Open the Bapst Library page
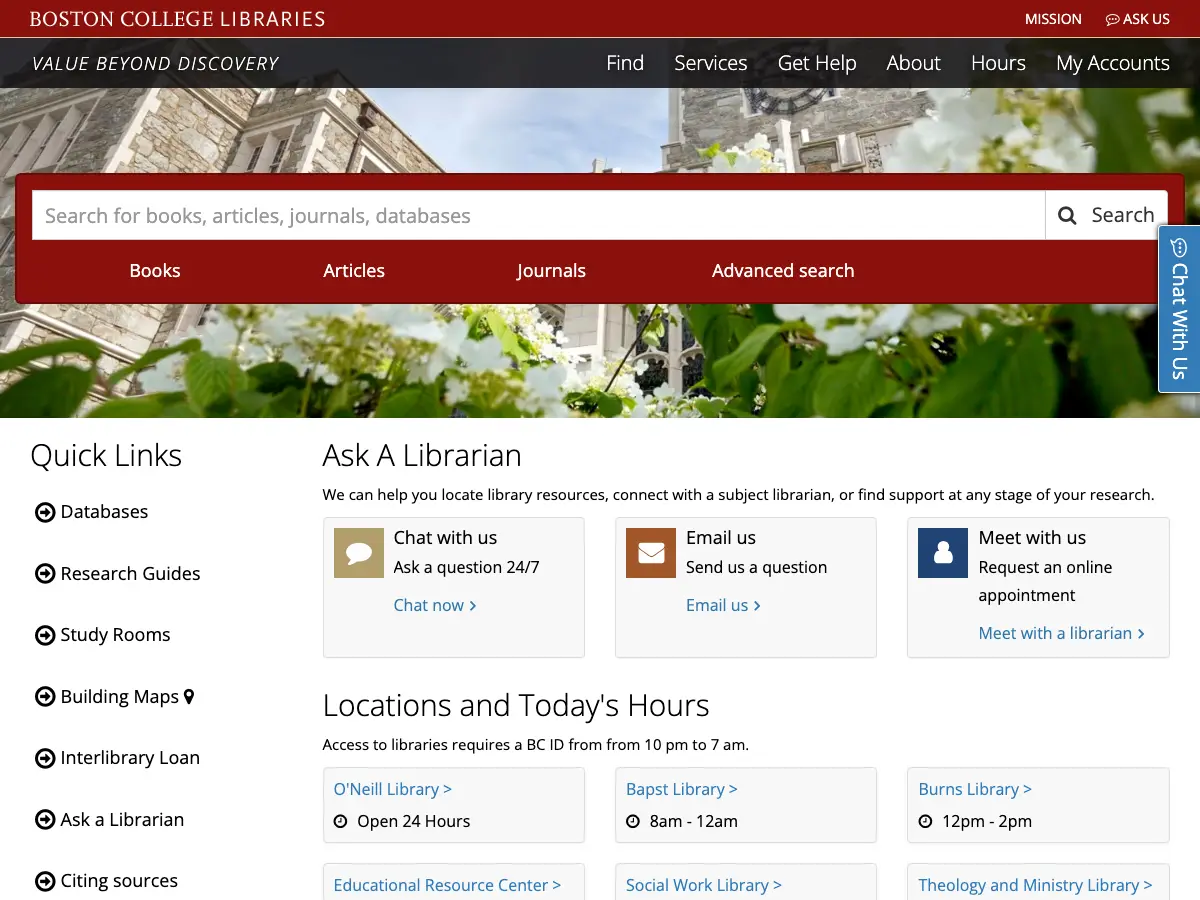The height and width of the screenshot is (900, 1200). [682, 789]
